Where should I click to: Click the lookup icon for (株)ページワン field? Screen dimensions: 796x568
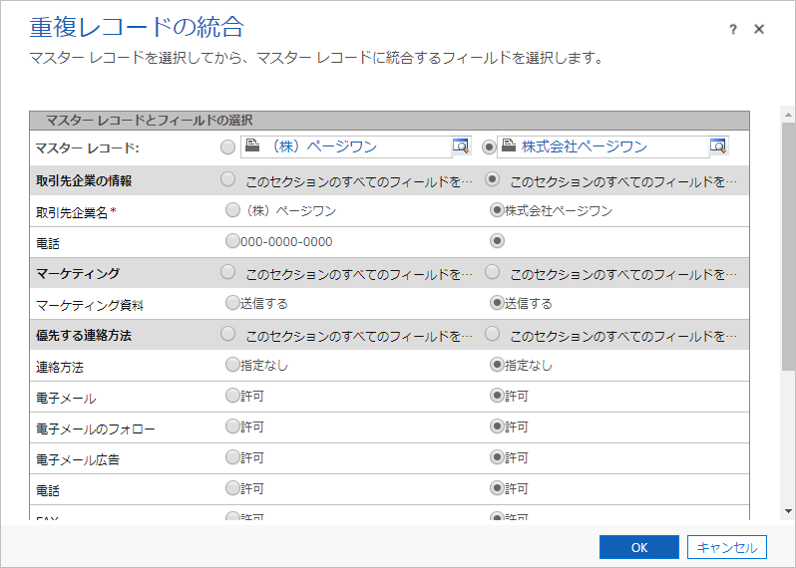pyautogui.click(x=461, y=147)
